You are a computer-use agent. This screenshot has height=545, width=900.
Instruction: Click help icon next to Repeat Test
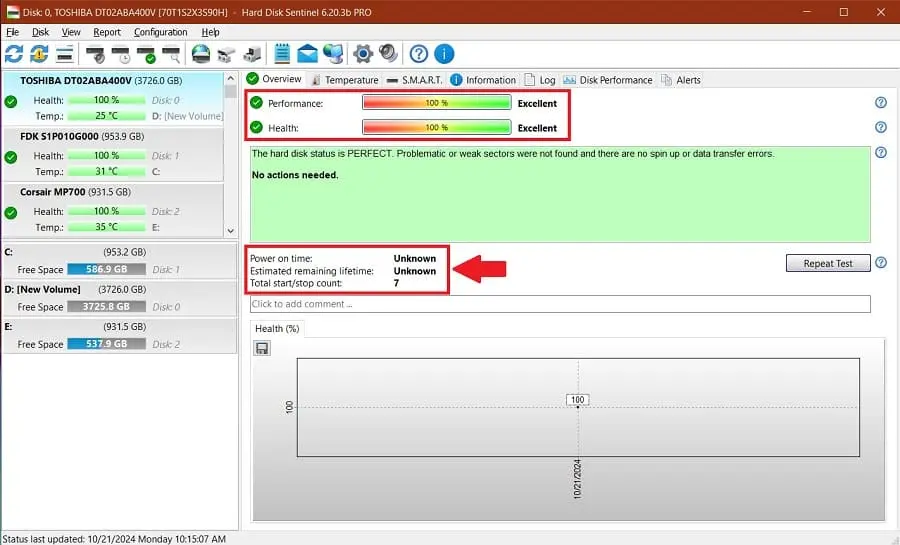coord(880,263)
